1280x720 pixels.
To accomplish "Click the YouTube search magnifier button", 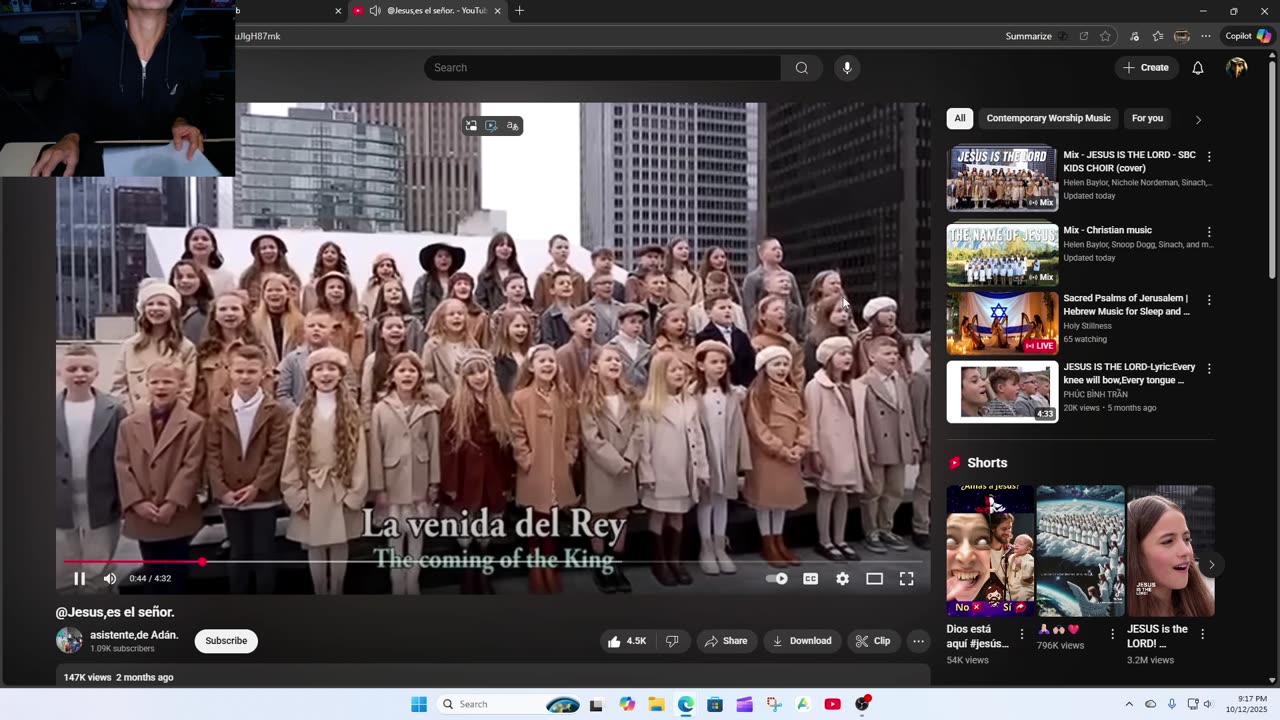I will 802,68.
